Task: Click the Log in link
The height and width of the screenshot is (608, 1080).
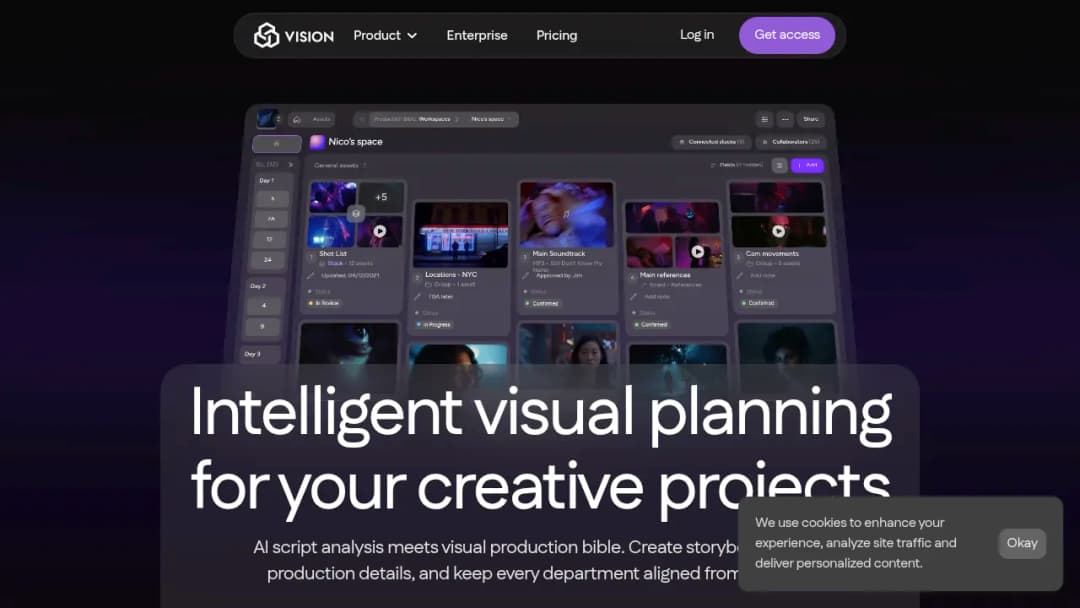Action: pos(697,34)
